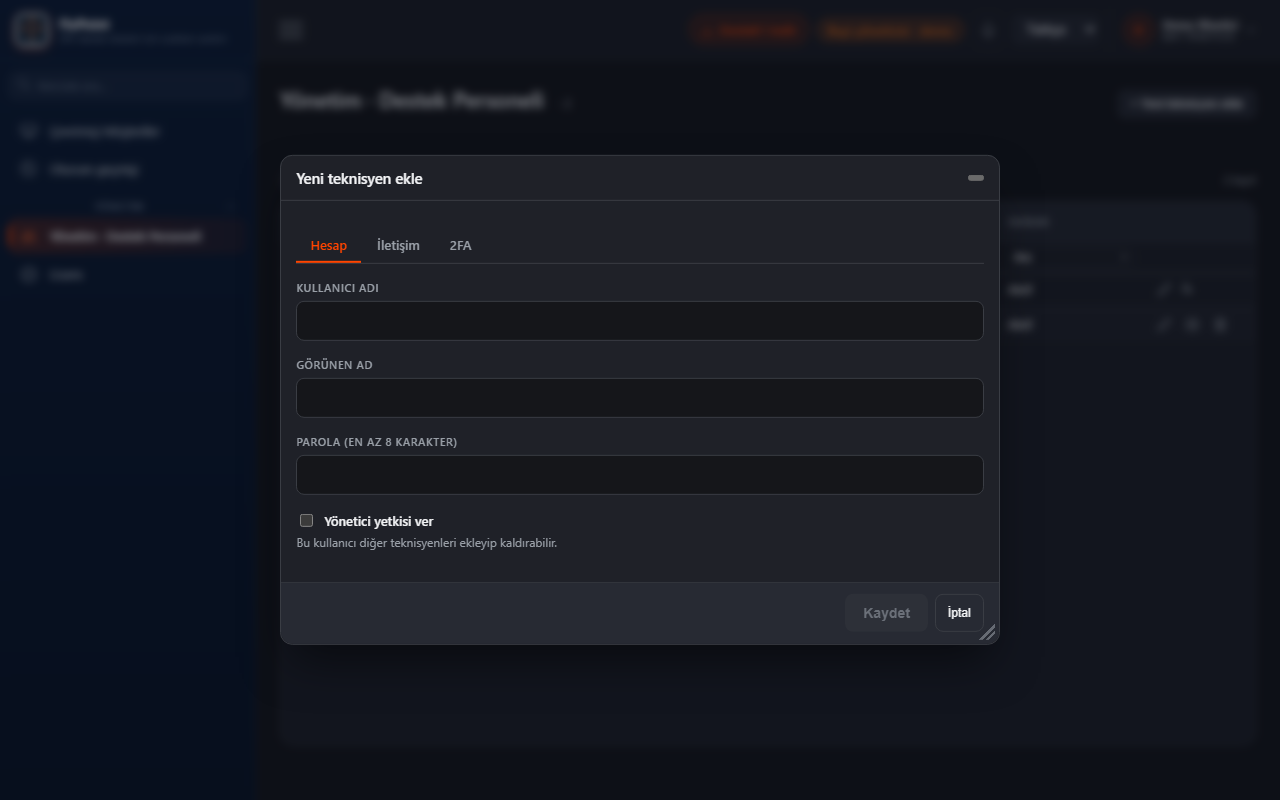Select the highlighted Yönetim sidebar item

[x=125, y=237]
